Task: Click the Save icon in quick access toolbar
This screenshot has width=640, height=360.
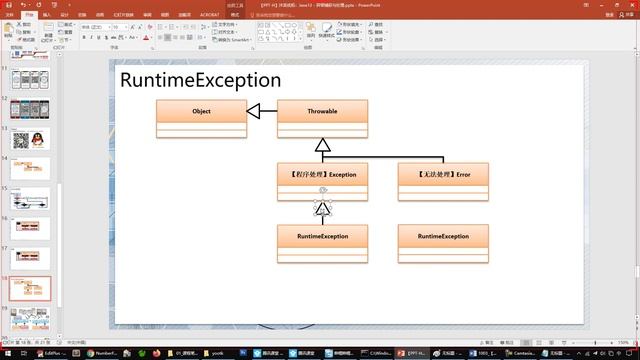Action: pos(9,5)
